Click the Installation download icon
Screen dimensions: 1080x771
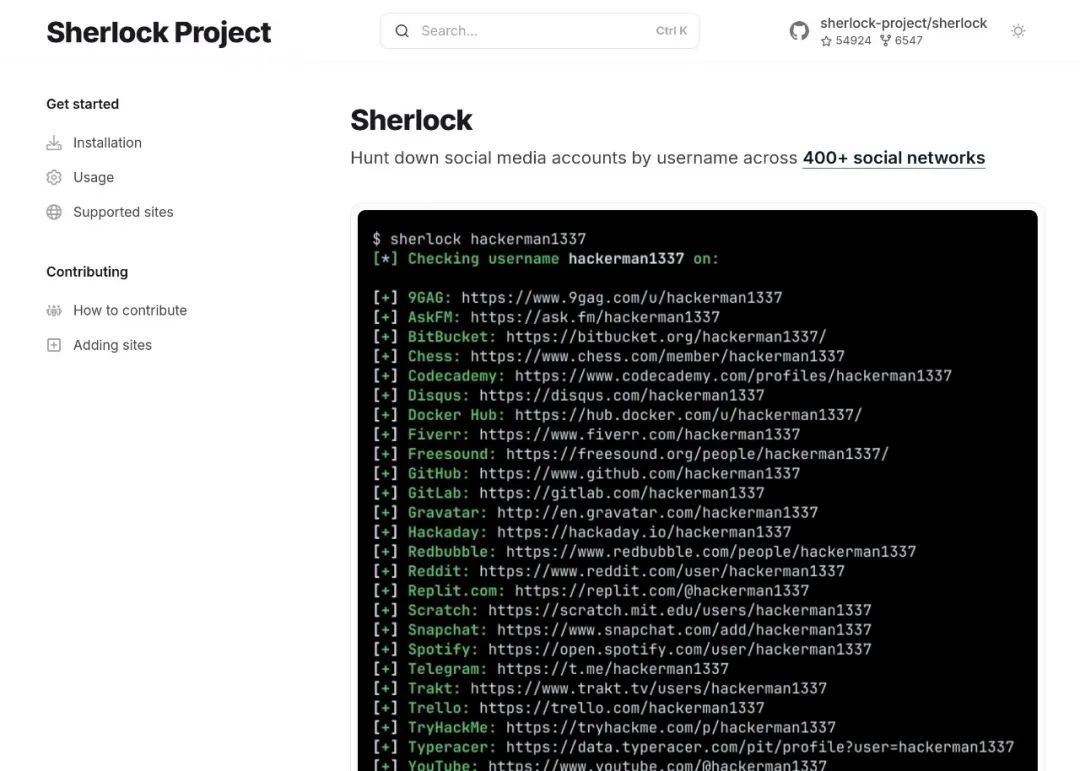54,143
